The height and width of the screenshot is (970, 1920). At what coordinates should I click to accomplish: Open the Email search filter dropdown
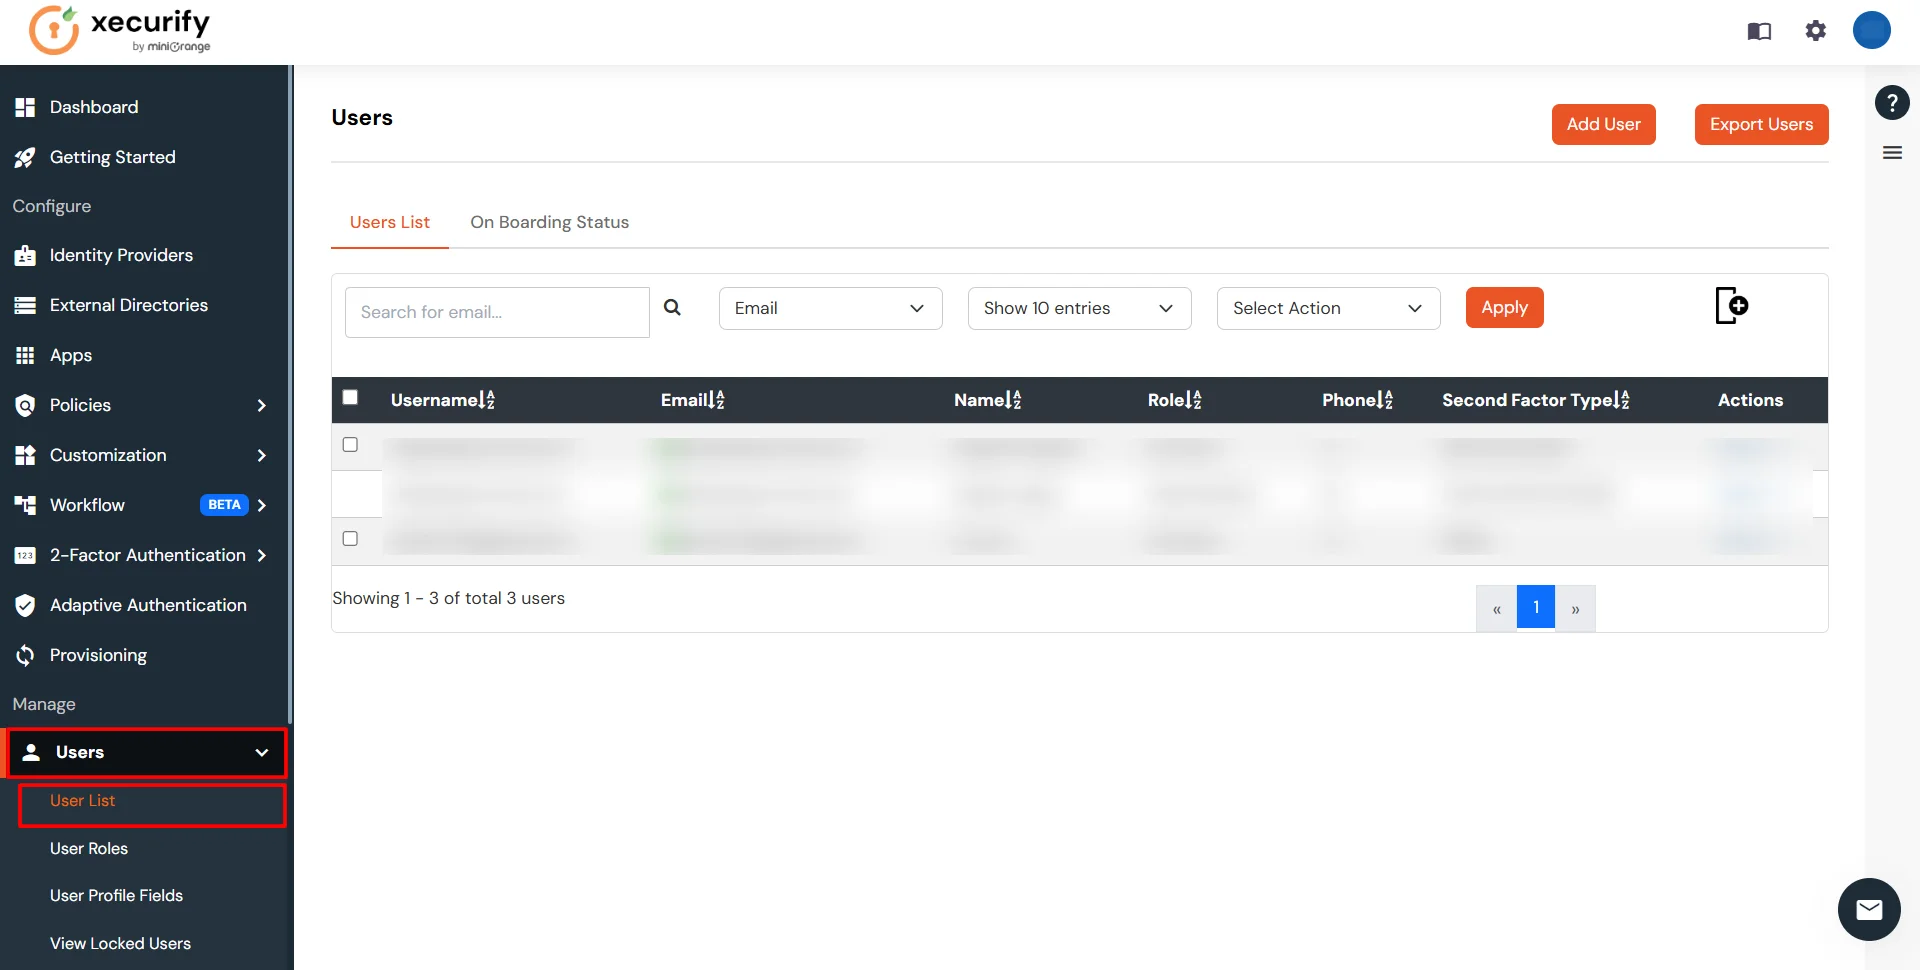830,308
